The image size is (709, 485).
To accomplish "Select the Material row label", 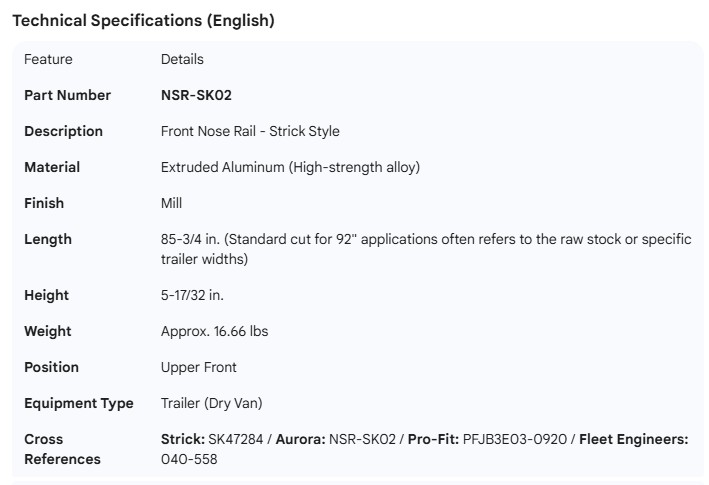I will point(52,167).
